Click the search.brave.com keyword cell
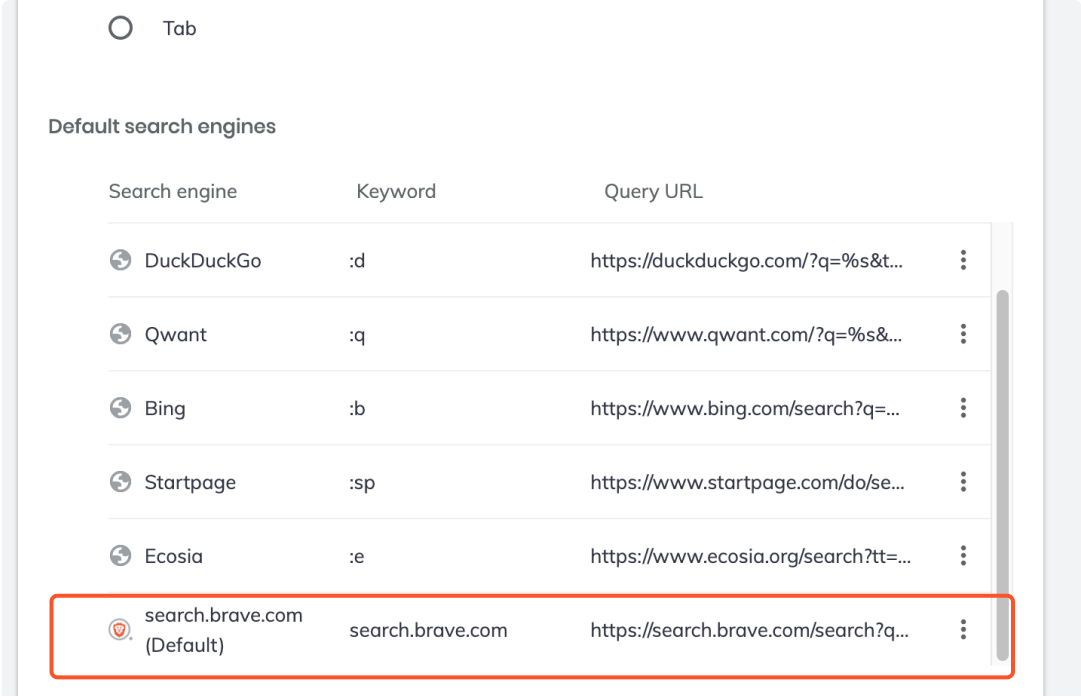The image size is (1081, 697). click(x=428, y=630)
